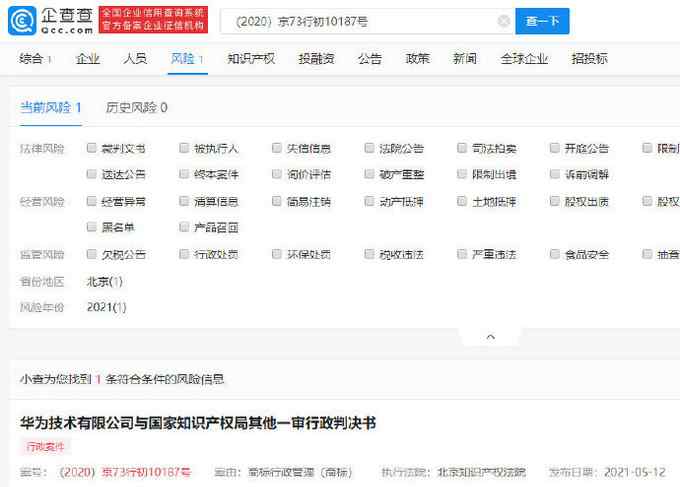
Task: Tick the 失信信息 checkbox
Action: [277, 148]
